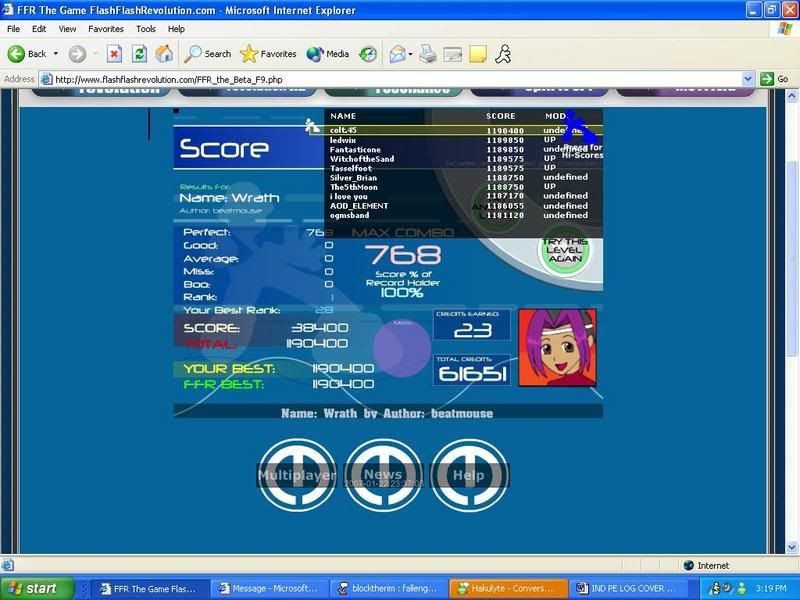Switch to Message - Microsoft taskbar window
This screenshot has height=600, width=800.
(x=268, y=588)
